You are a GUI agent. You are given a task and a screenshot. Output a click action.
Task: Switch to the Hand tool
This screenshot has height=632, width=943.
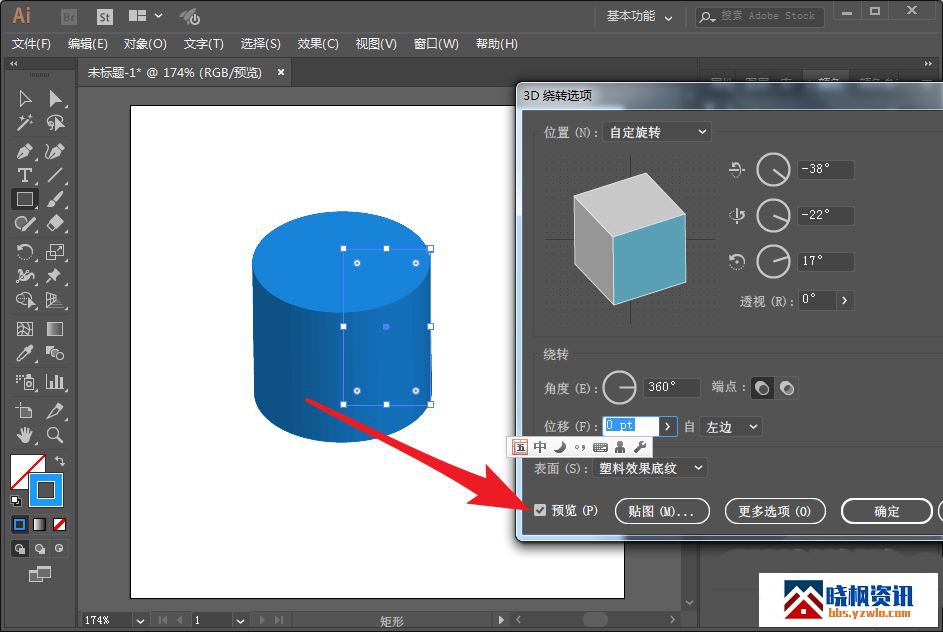(25, 435)
